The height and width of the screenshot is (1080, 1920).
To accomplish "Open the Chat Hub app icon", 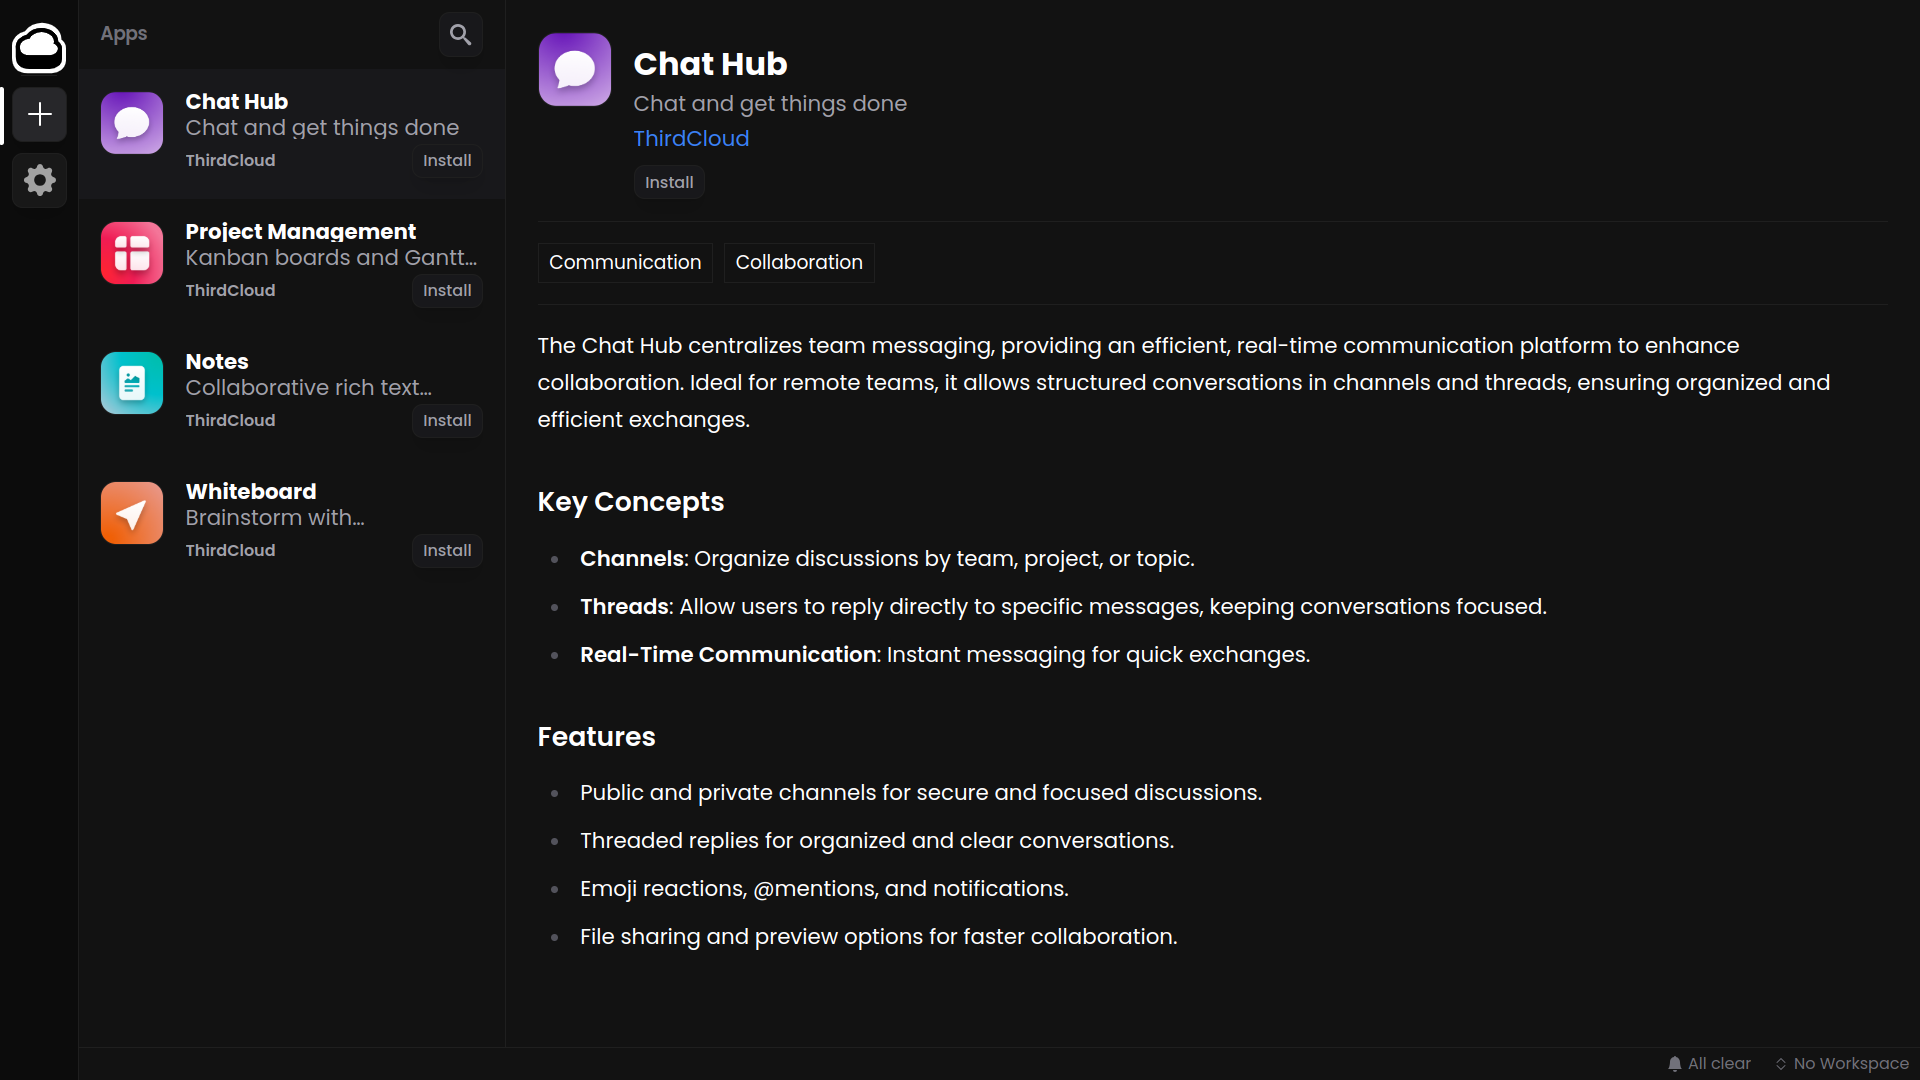I will point(131,122).
